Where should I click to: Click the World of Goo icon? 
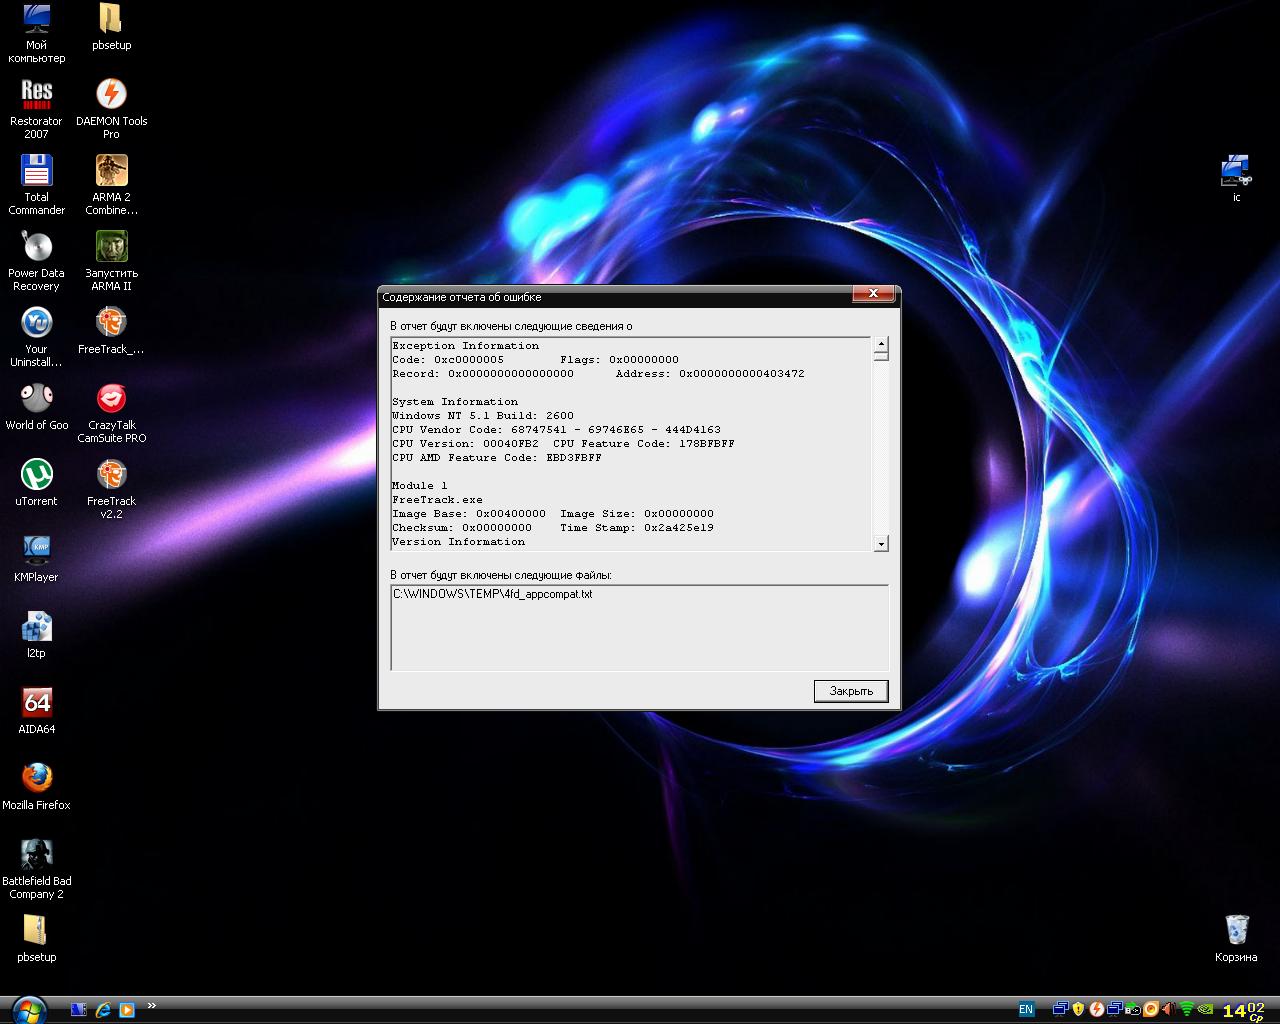pos(36,406)
